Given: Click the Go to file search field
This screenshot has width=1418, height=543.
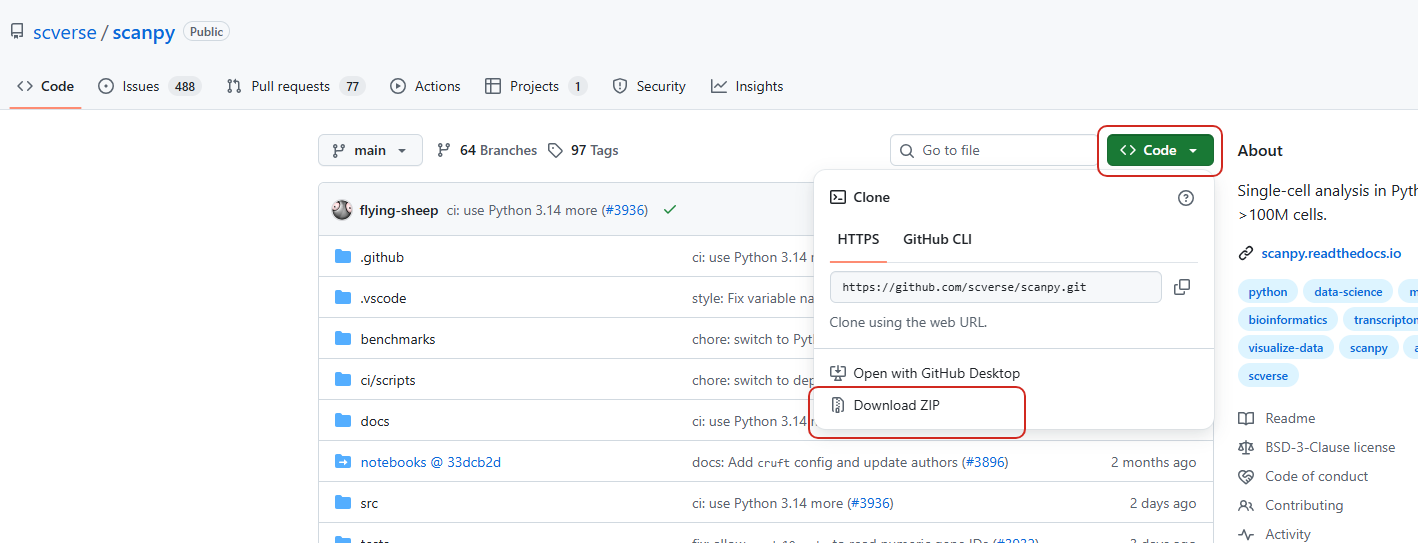Looking at the screenshot, I should tap(994, 150).
